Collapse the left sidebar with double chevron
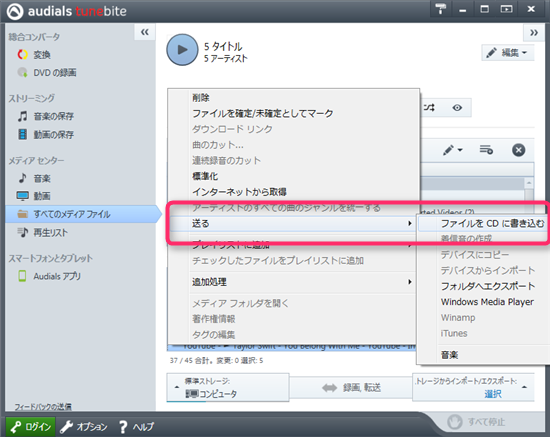 coord(145,32)
